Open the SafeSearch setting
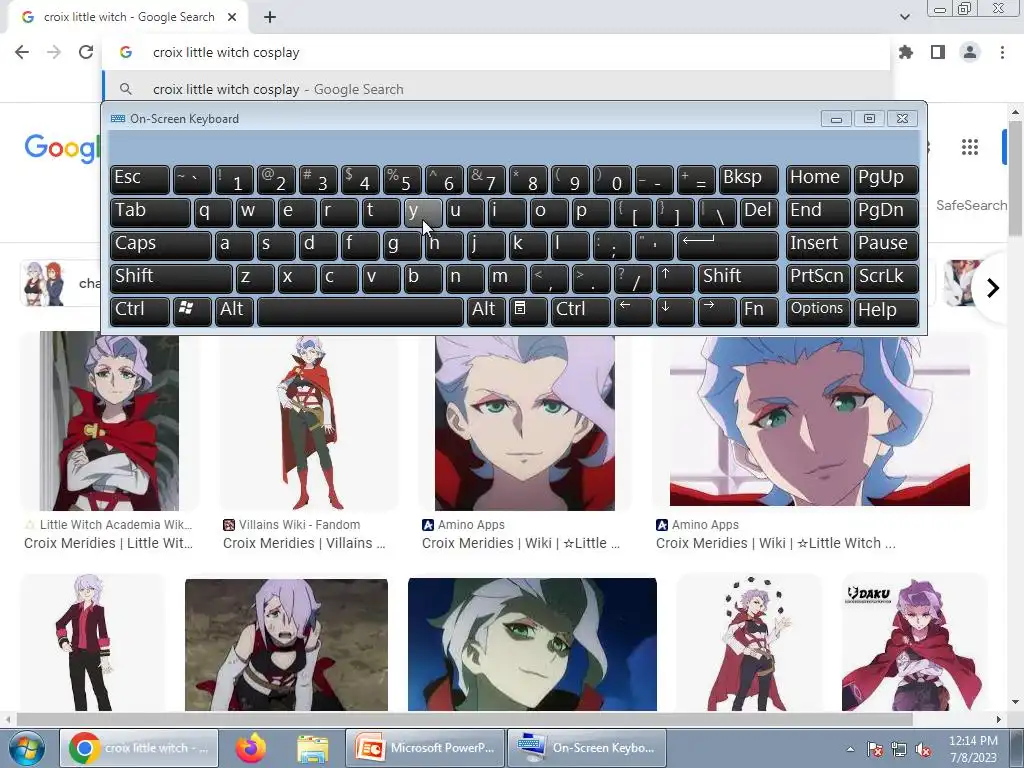Image resolution: width=1024 pixels, height=768 pixels. point(973,205)
